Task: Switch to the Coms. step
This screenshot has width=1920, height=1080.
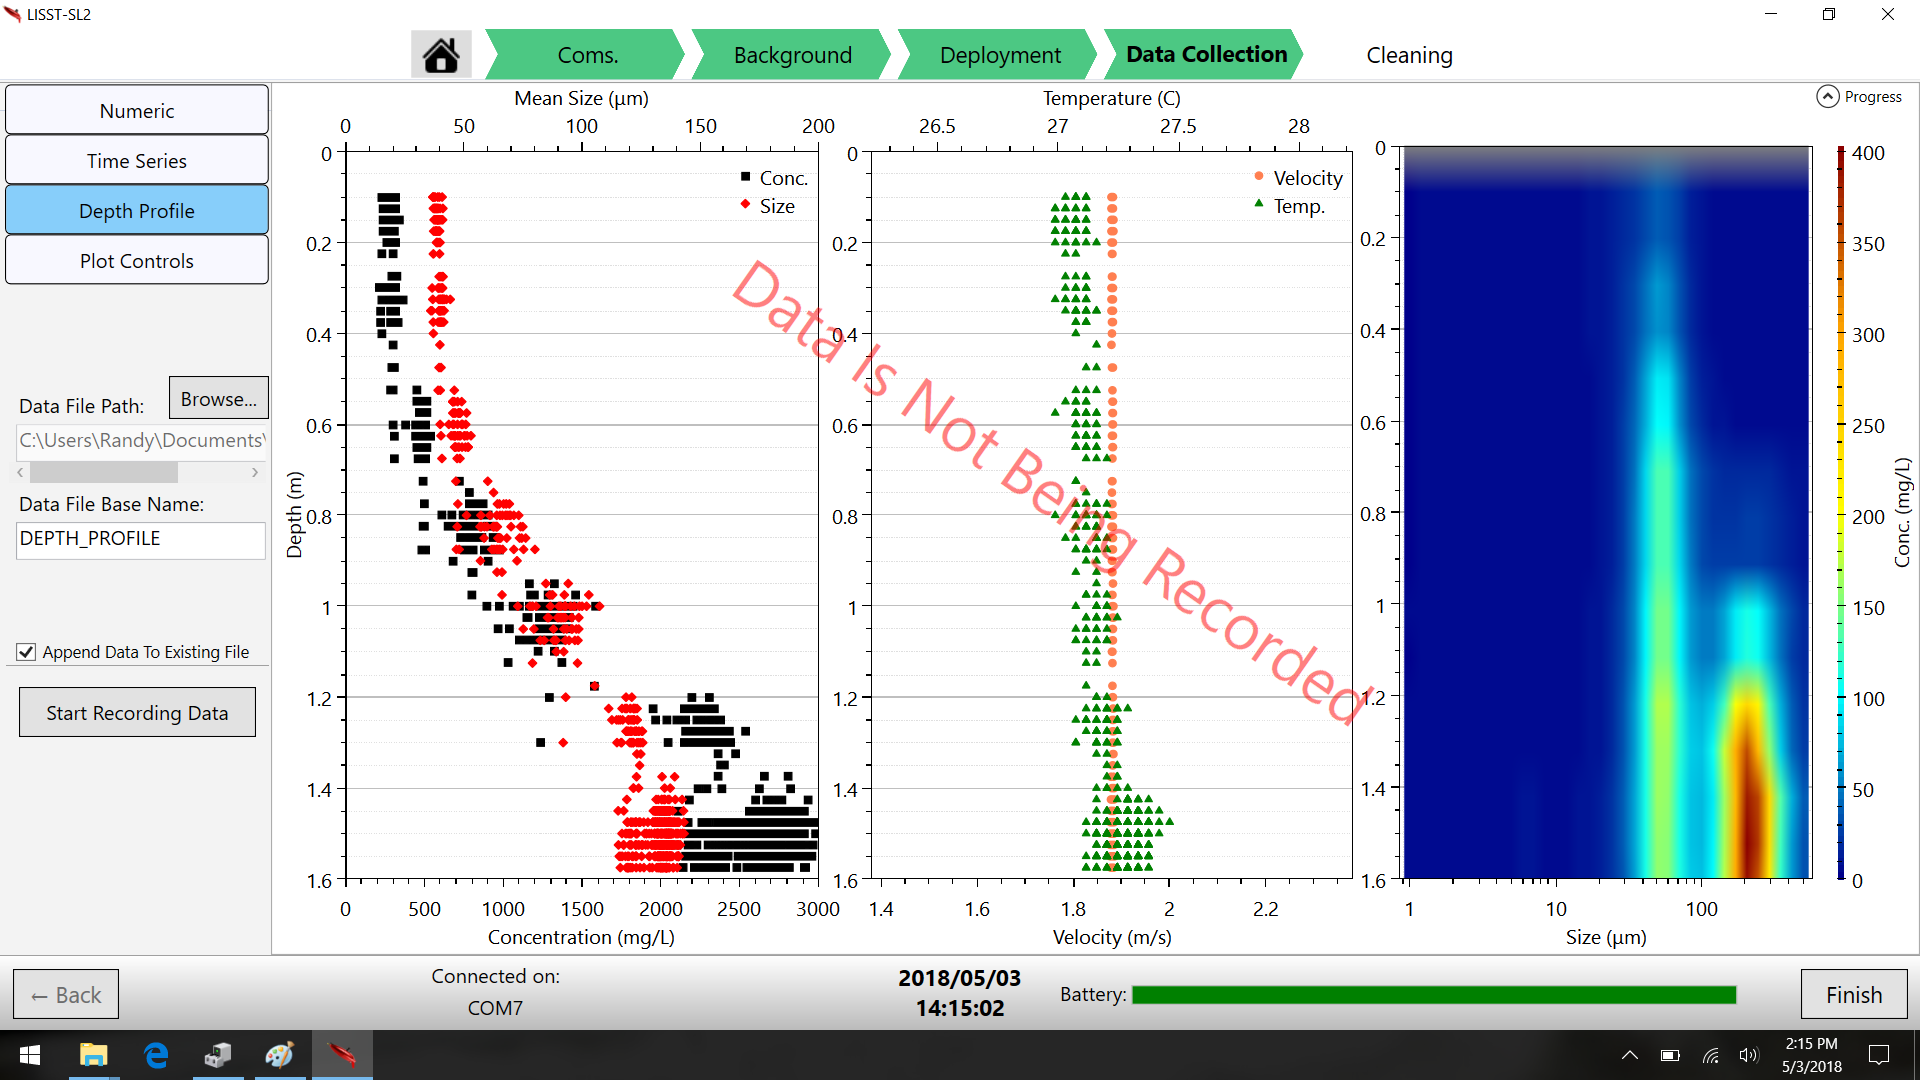Action: 585,54
